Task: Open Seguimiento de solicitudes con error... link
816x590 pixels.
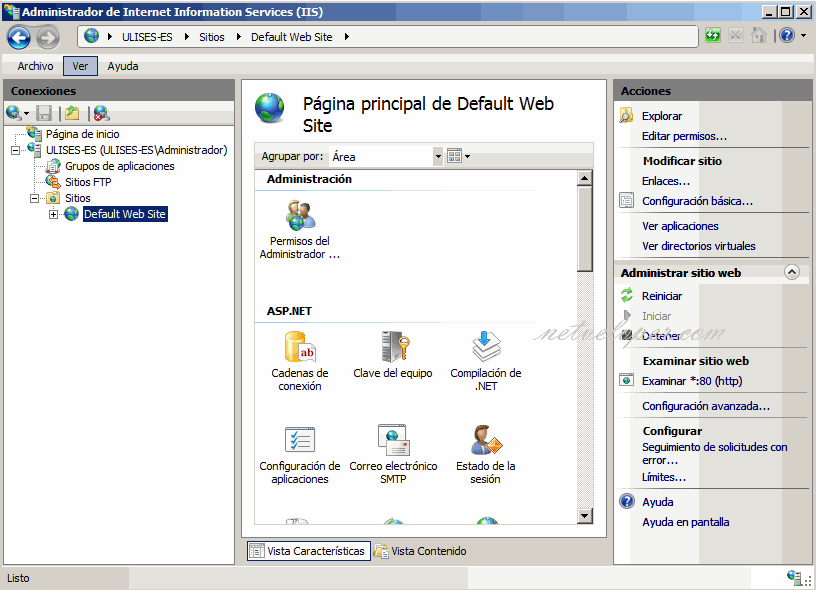Action: coord(715,453)
